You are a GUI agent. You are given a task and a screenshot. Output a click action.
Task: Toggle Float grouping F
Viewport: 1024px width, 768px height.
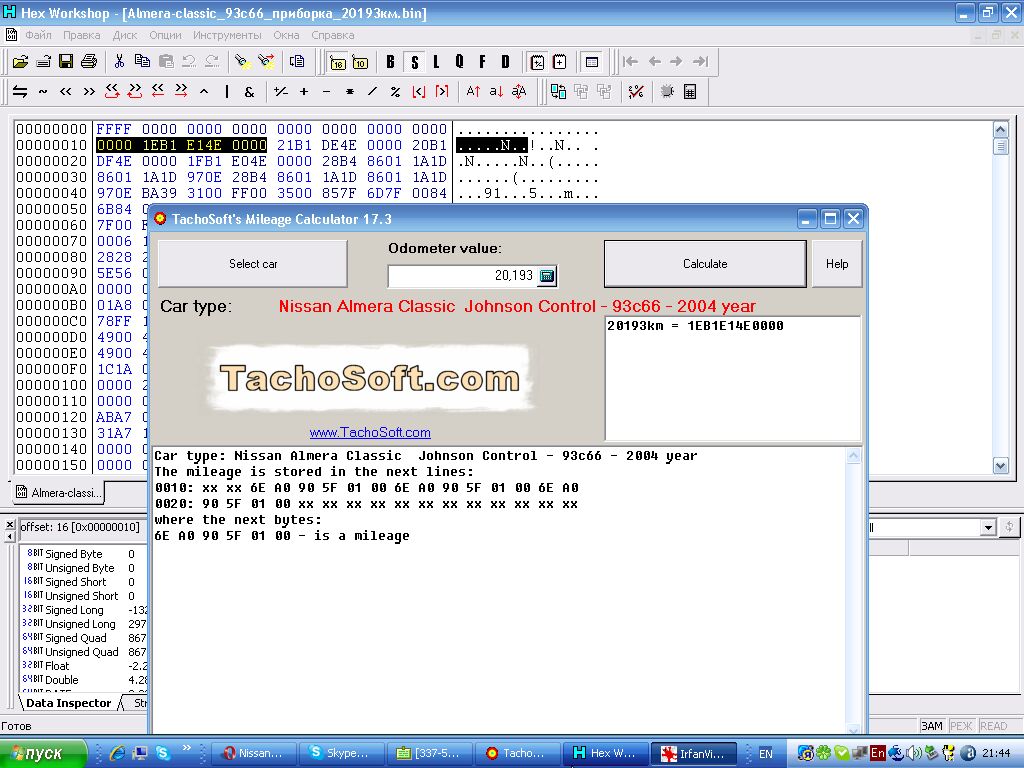click(483, 63)
